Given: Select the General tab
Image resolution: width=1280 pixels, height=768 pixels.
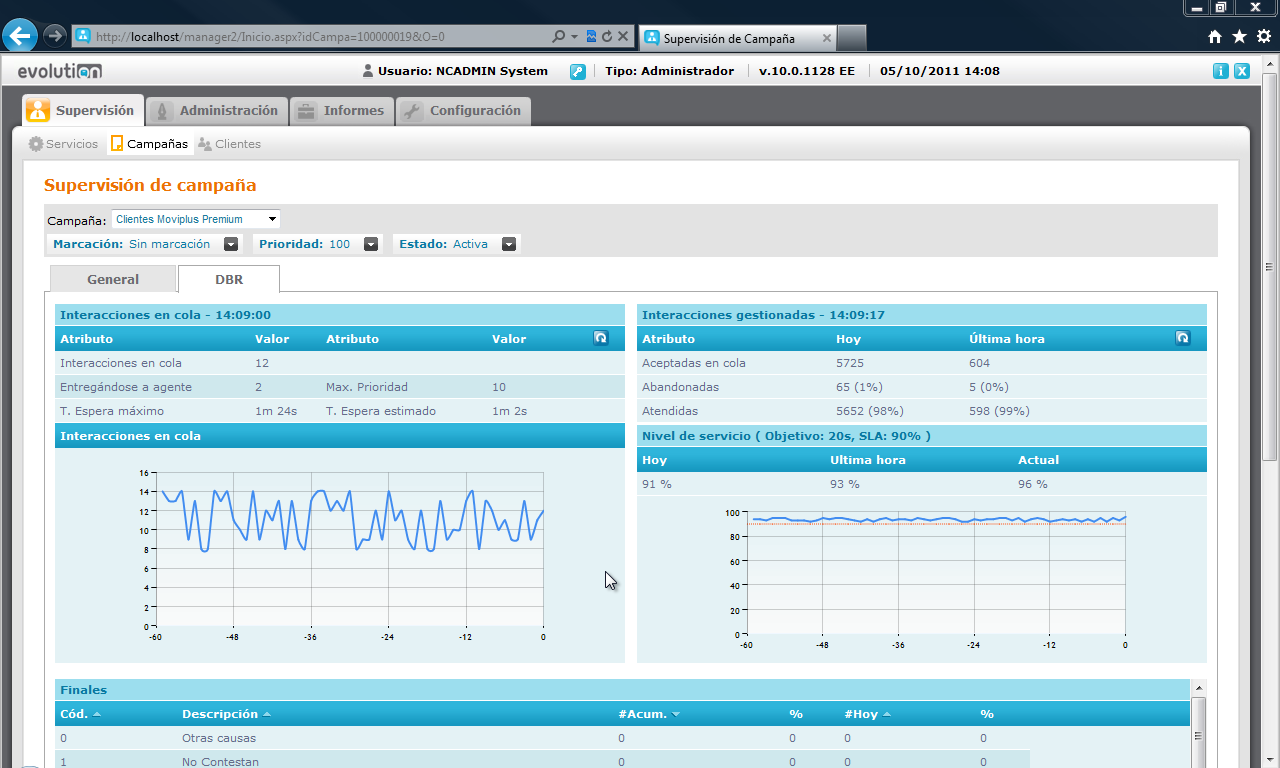Looking at the screenshot, I should (113, 279).
